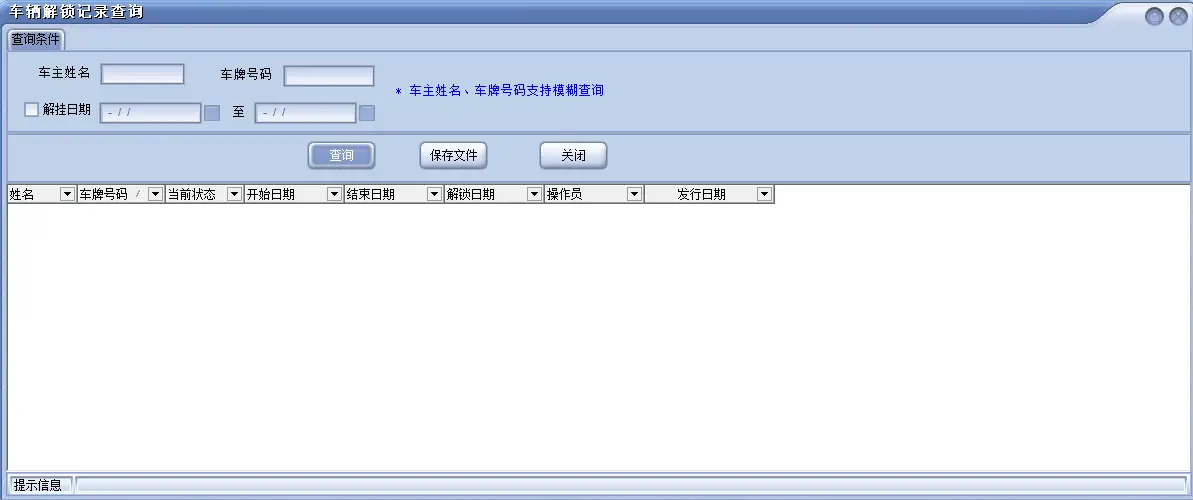The width and height of the screenshot is (1193, 500).
Task: Close the window with the X title-bar button
Action: 1178,17
